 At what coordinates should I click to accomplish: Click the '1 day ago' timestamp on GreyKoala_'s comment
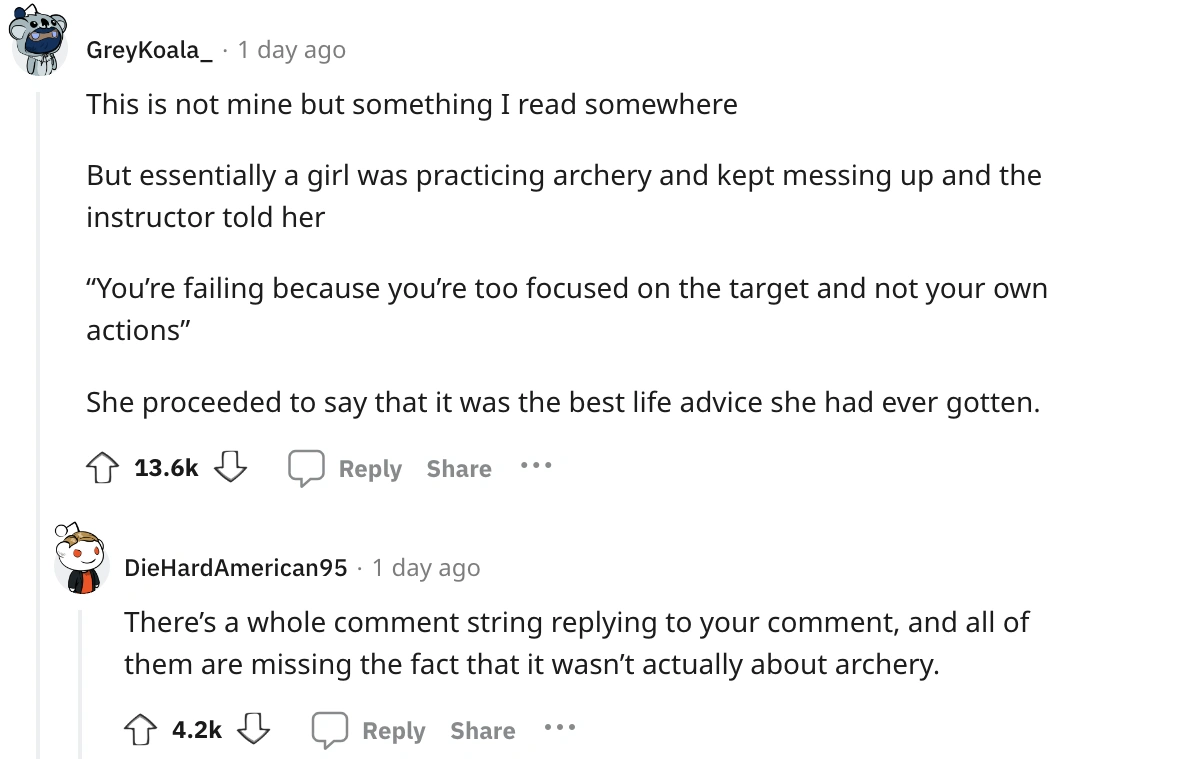(291, 49)
